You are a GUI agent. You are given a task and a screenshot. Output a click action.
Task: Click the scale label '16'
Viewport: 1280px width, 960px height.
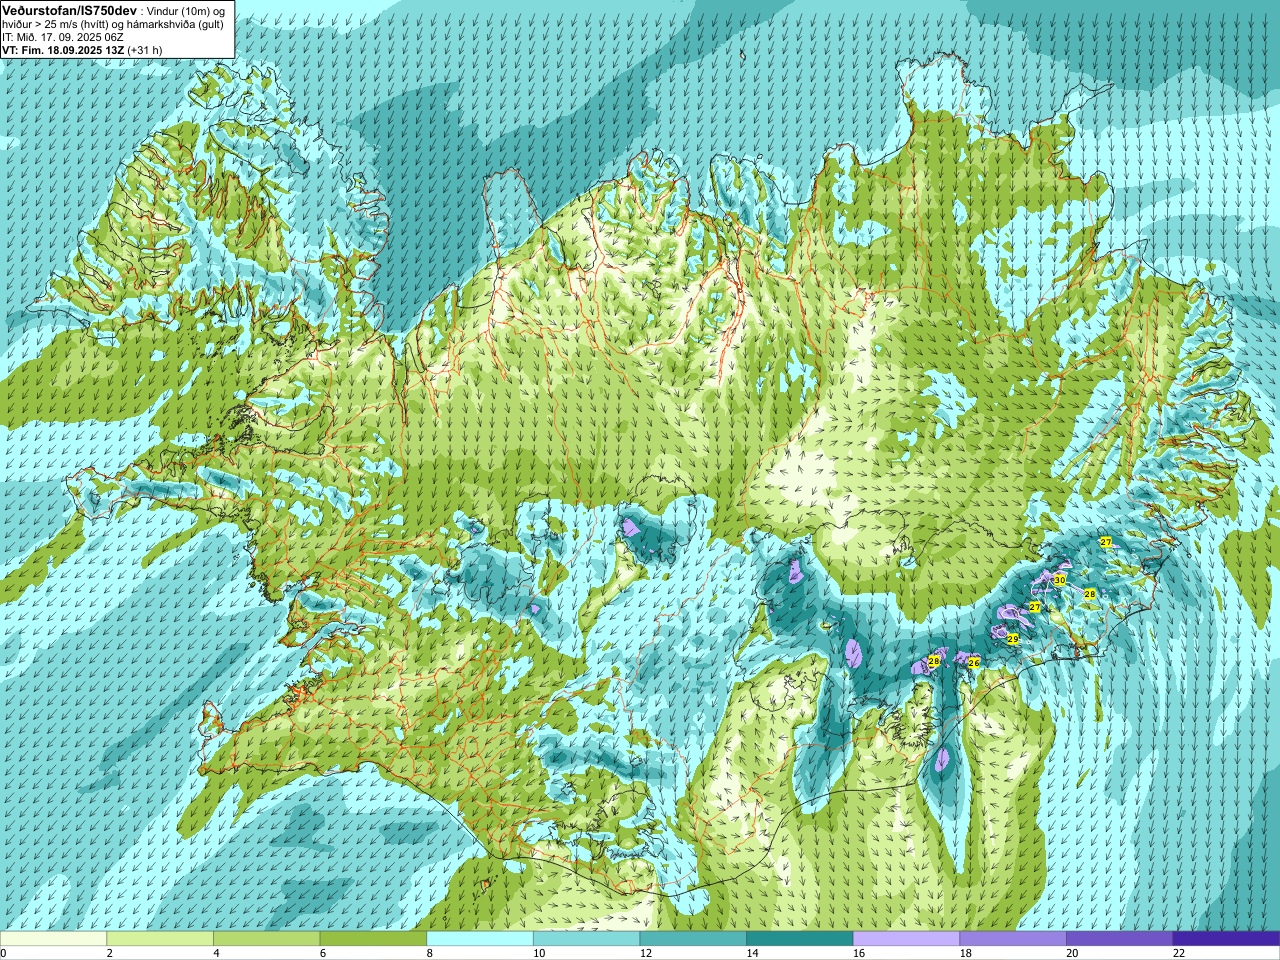click(859, 953)
